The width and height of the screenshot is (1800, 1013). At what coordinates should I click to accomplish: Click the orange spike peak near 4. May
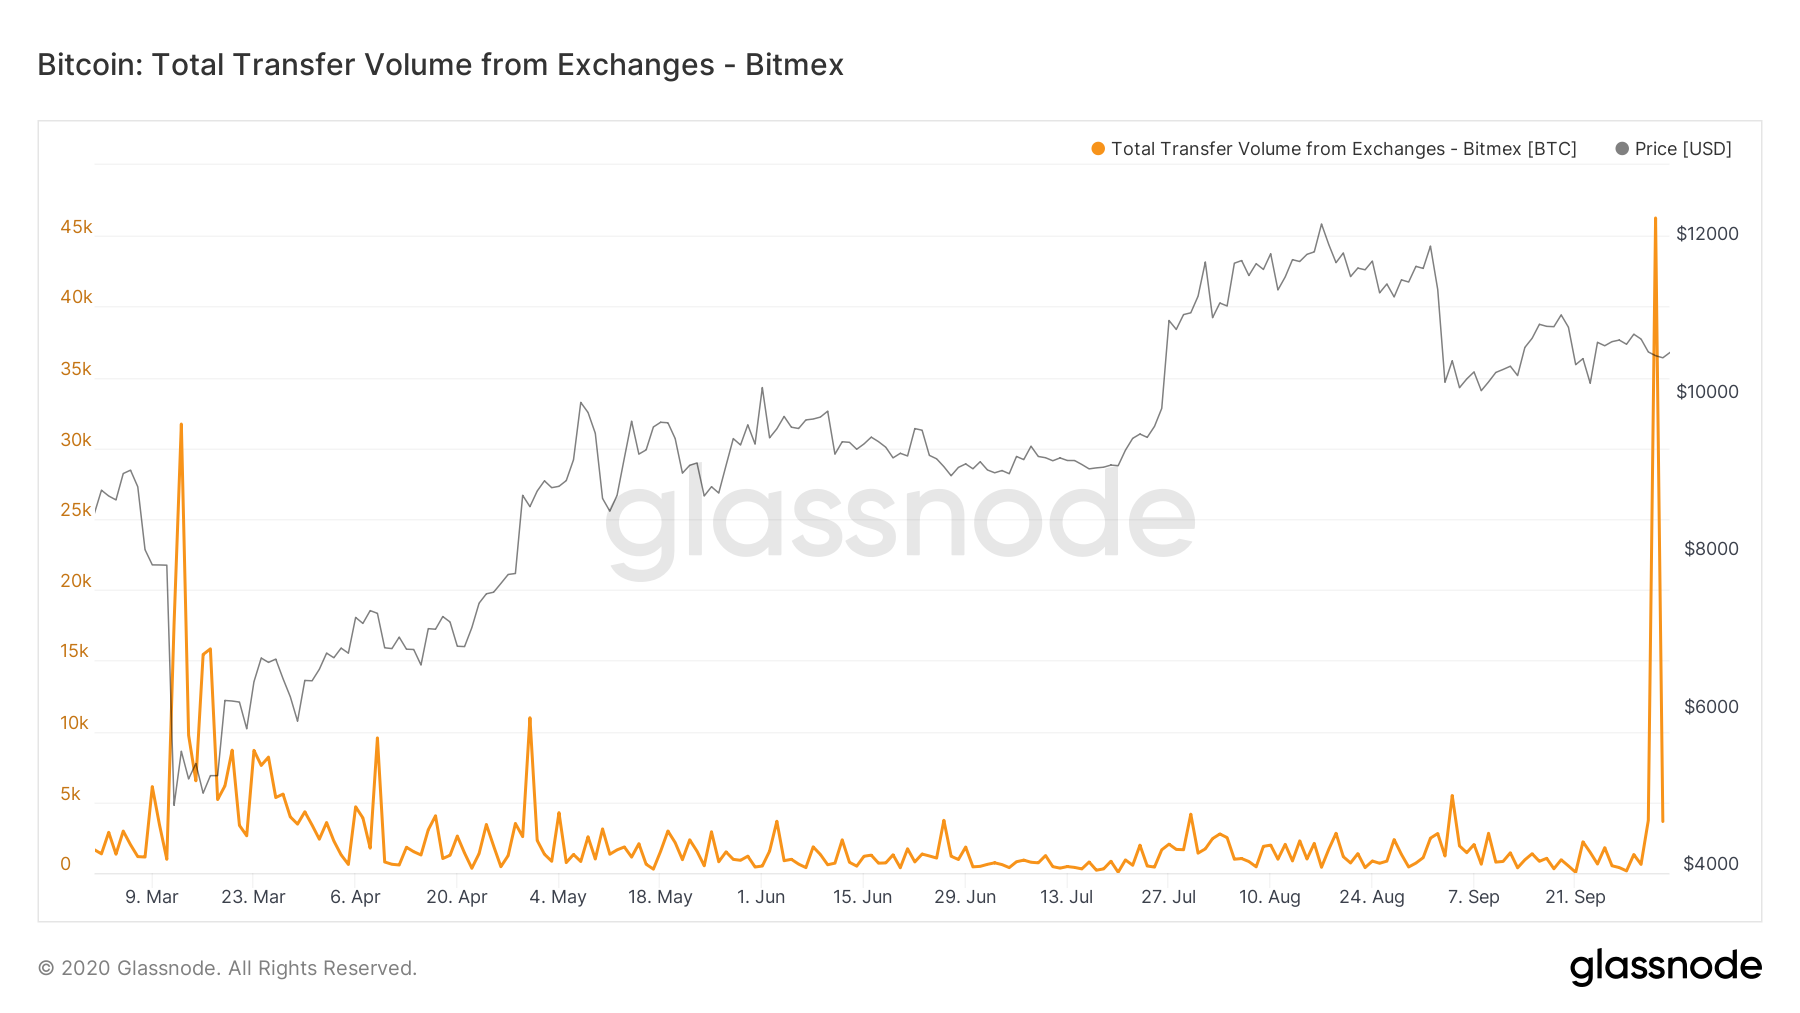(x=530, y=718)
